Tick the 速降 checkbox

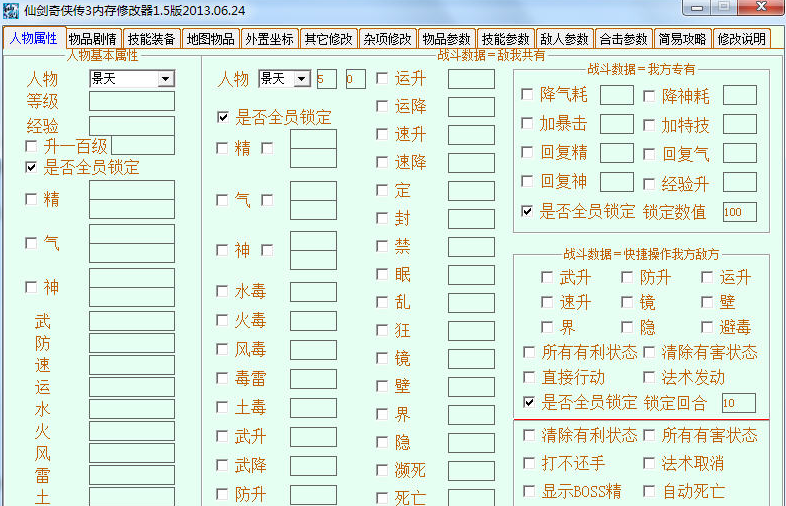pos(382,162)
